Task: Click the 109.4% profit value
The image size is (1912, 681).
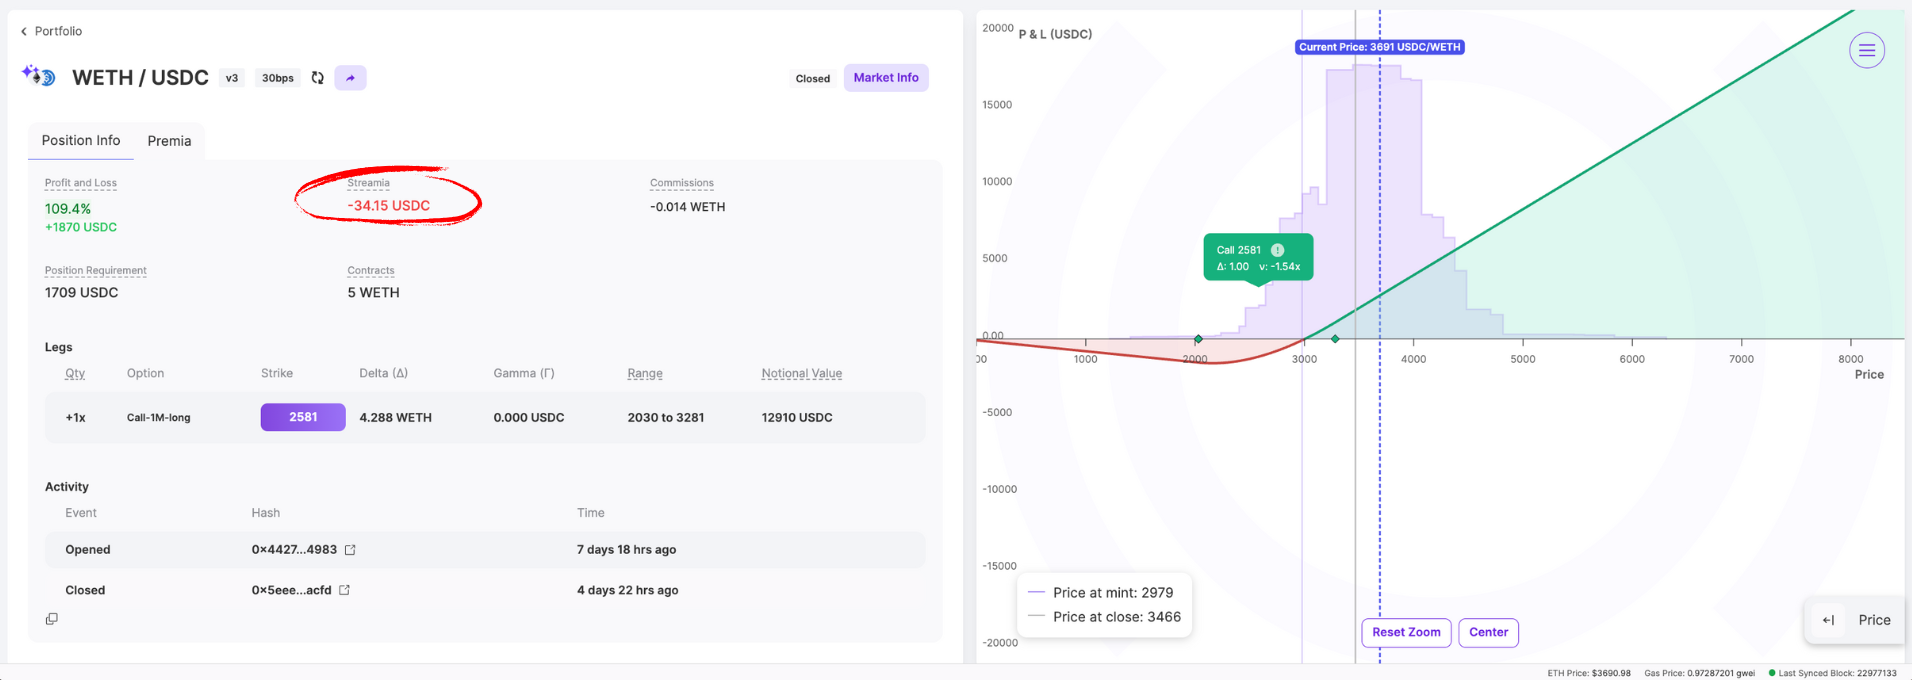Action: (68, 209)
